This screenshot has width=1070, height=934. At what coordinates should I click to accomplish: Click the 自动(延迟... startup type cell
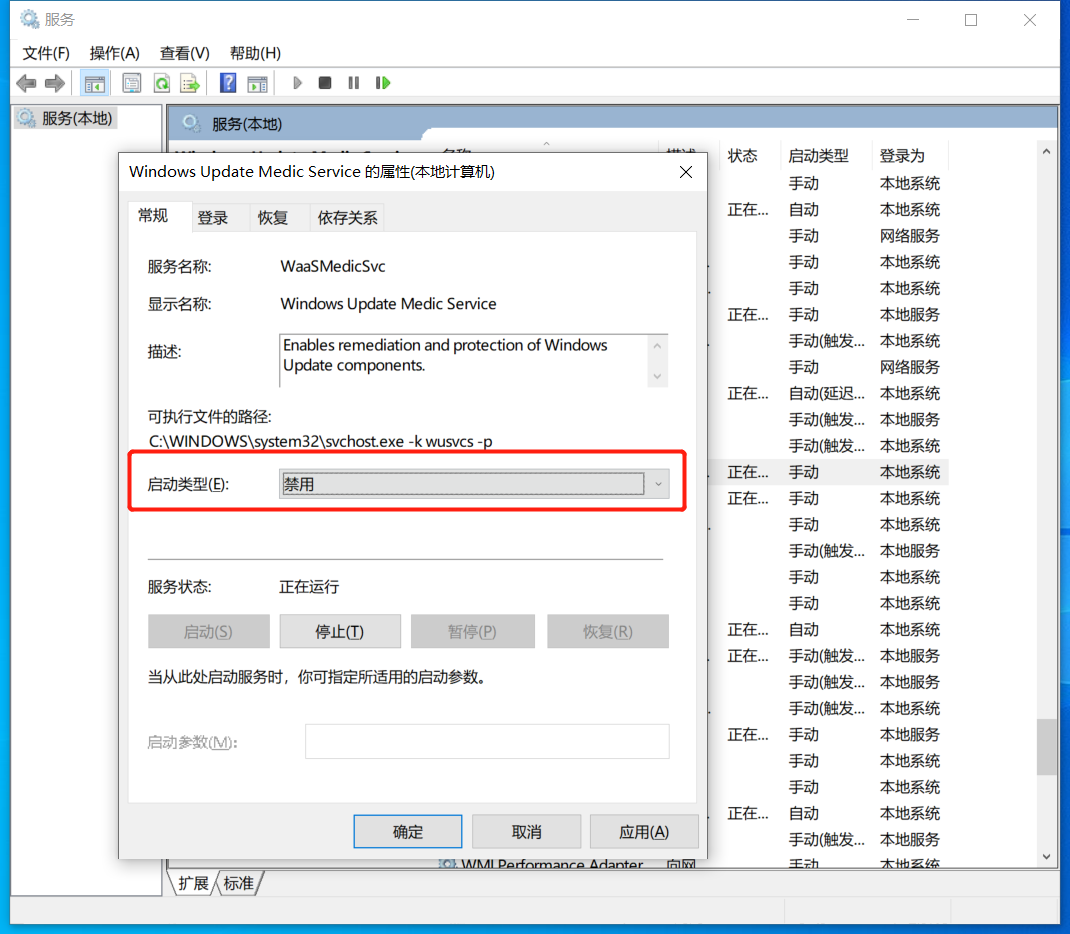click(x=826, y=394)
